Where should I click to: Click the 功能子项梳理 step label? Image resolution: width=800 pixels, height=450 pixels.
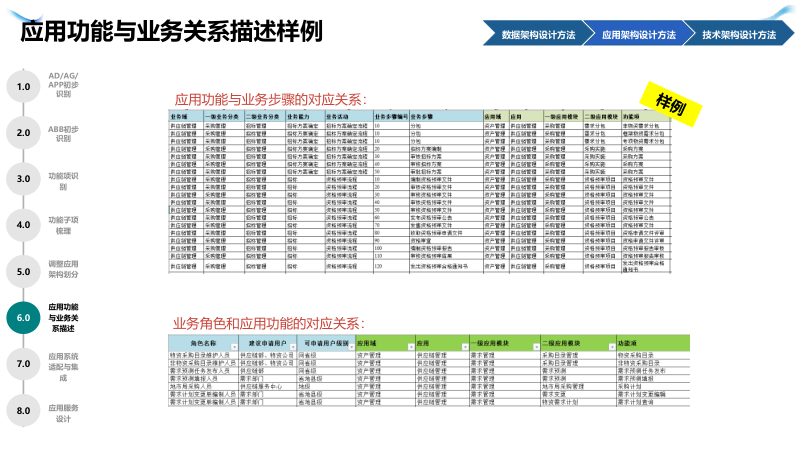[63, 225]
